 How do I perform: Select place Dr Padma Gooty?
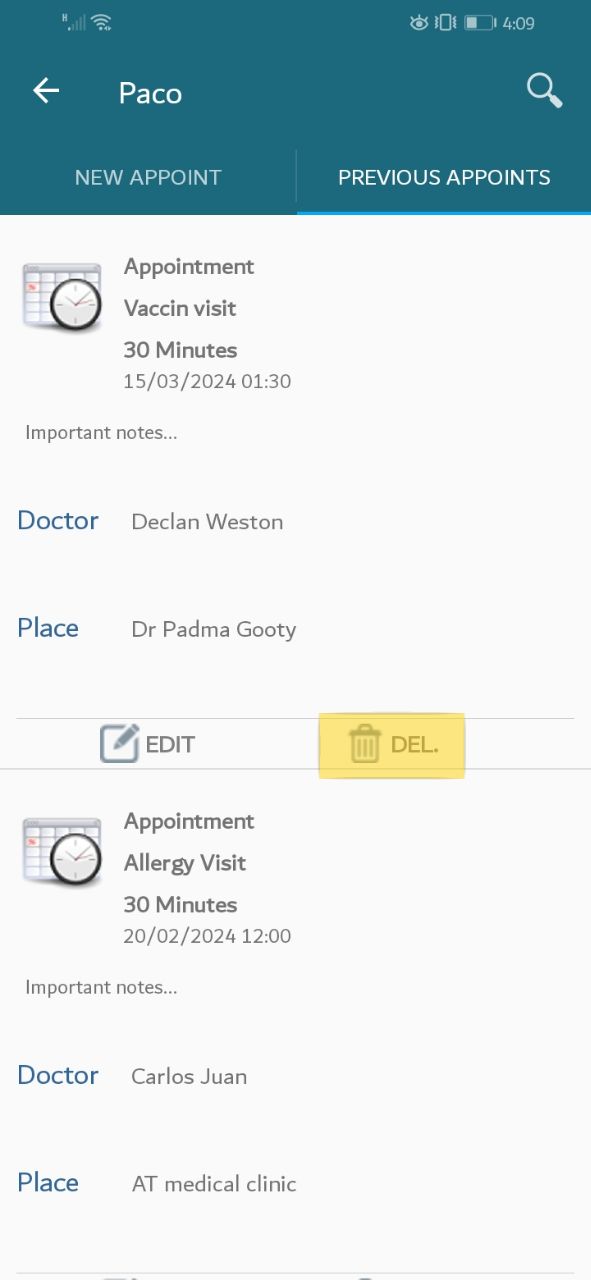(x=214, y=630)
